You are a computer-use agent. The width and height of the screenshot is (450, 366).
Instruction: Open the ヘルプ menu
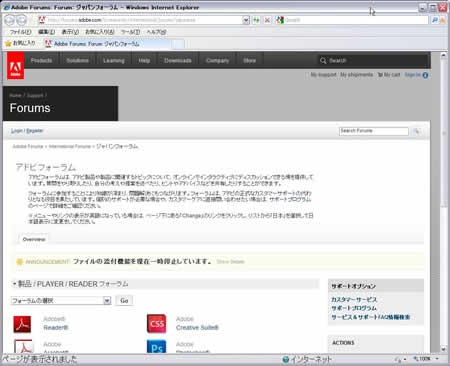point(156,32)
